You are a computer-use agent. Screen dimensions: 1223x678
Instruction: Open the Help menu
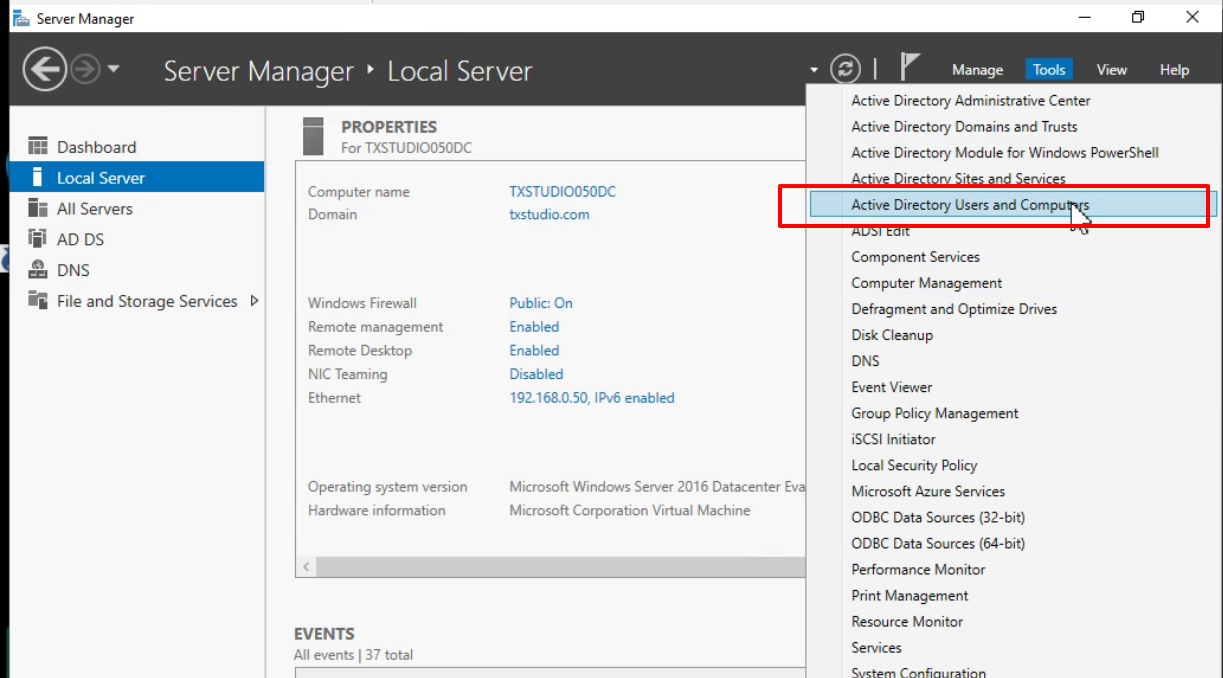1174,70
